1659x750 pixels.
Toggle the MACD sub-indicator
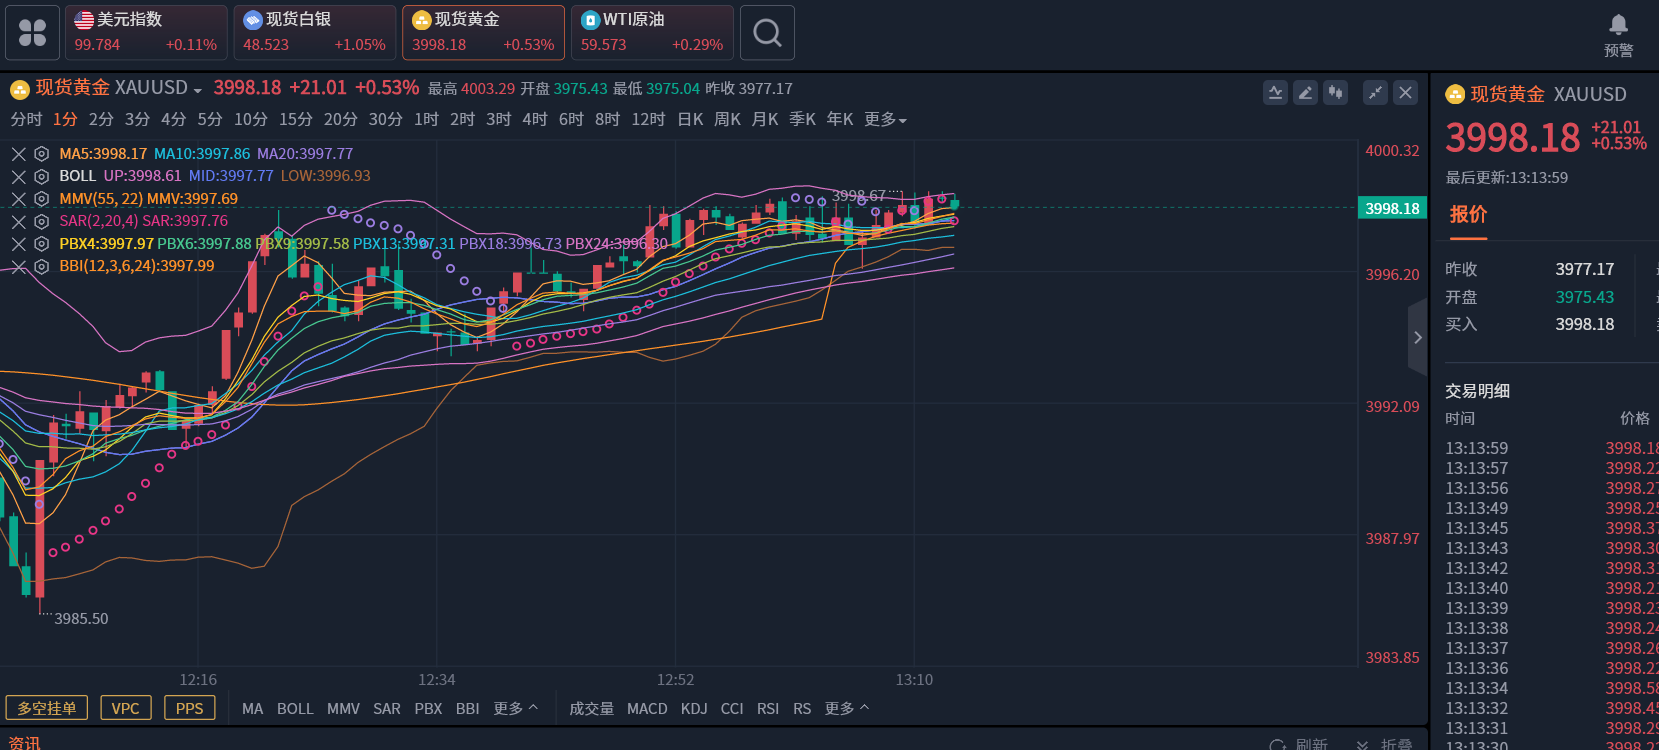coord(647,709)
